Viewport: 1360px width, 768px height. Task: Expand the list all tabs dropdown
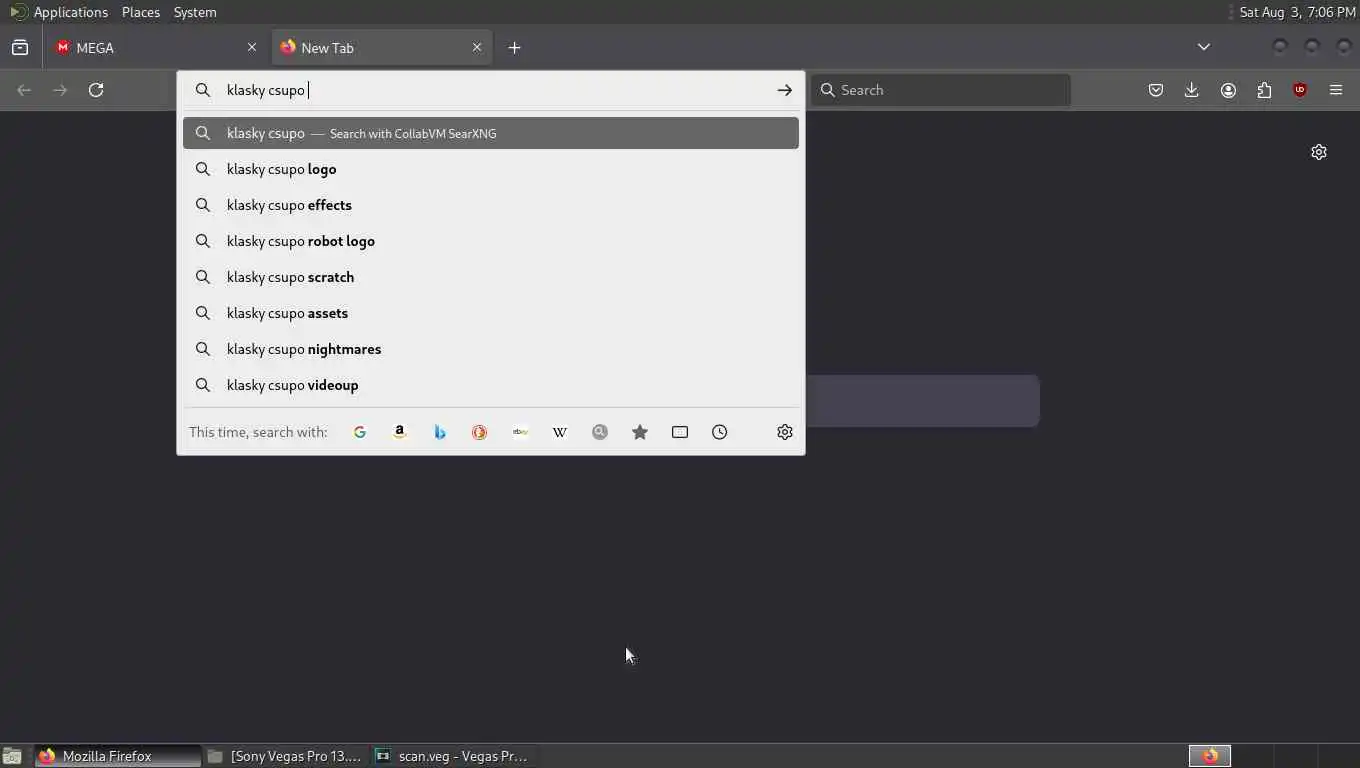pyautogui.click(x=1204, y=47)
